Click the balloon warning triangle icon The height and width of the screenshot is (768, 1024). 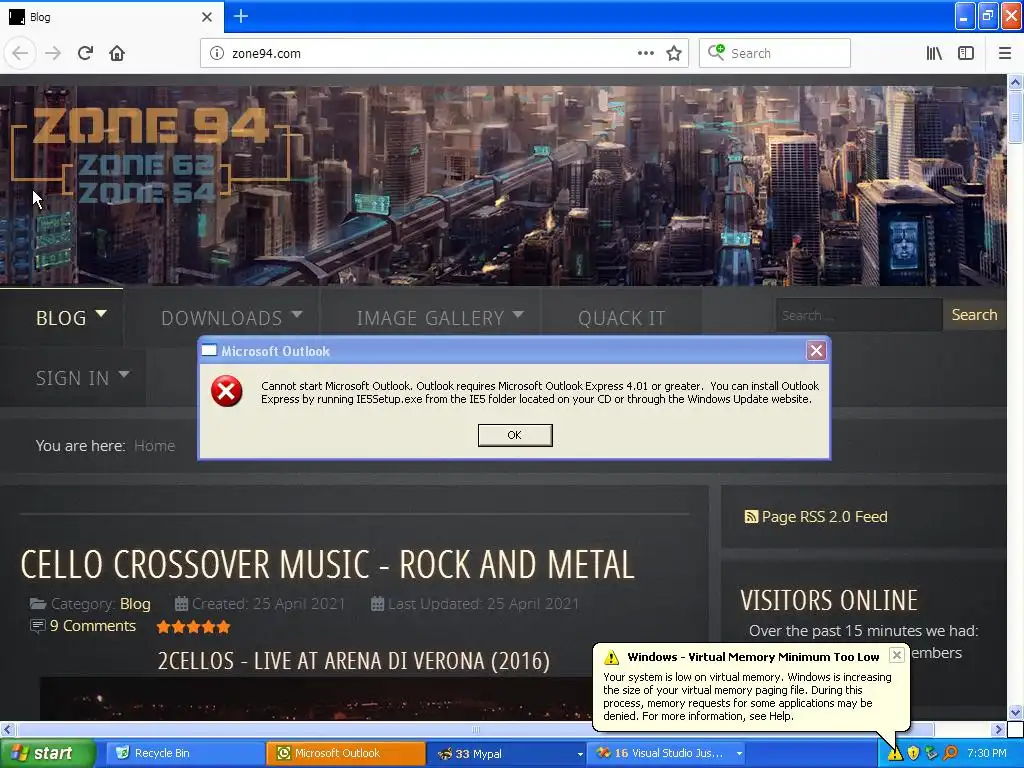[611, 657]
